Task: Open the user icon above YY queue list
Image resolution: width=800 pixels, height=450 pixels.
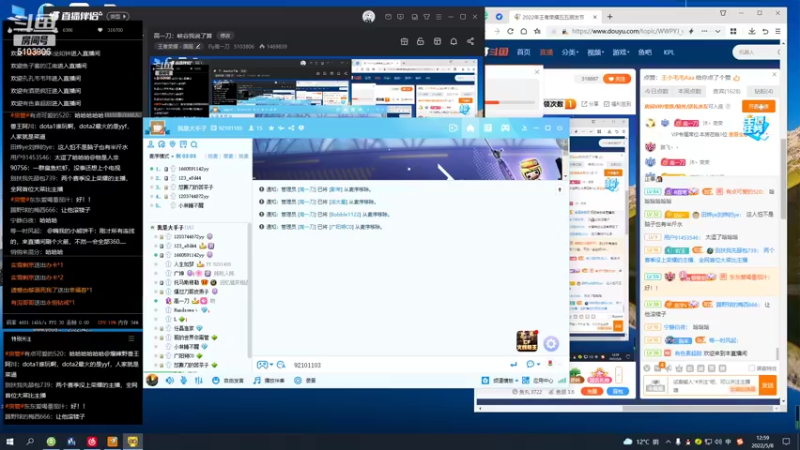Action: click(x=151, y=144)
